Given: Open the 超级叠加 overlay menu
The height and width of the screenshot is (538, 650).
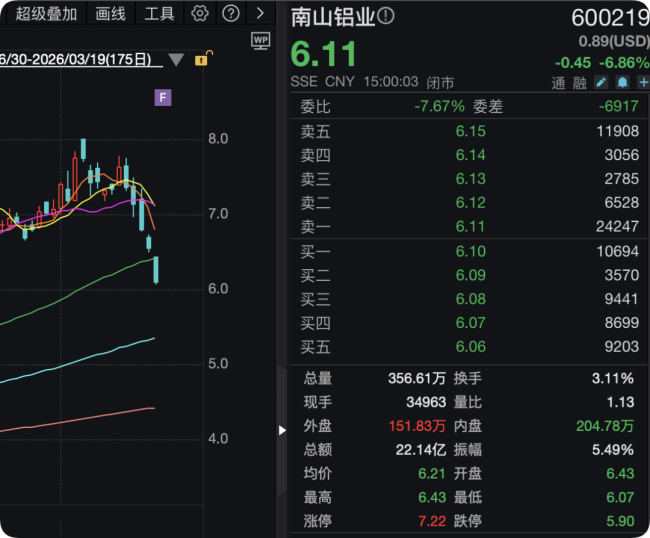Looking at the screenshot, I should 46,14.
